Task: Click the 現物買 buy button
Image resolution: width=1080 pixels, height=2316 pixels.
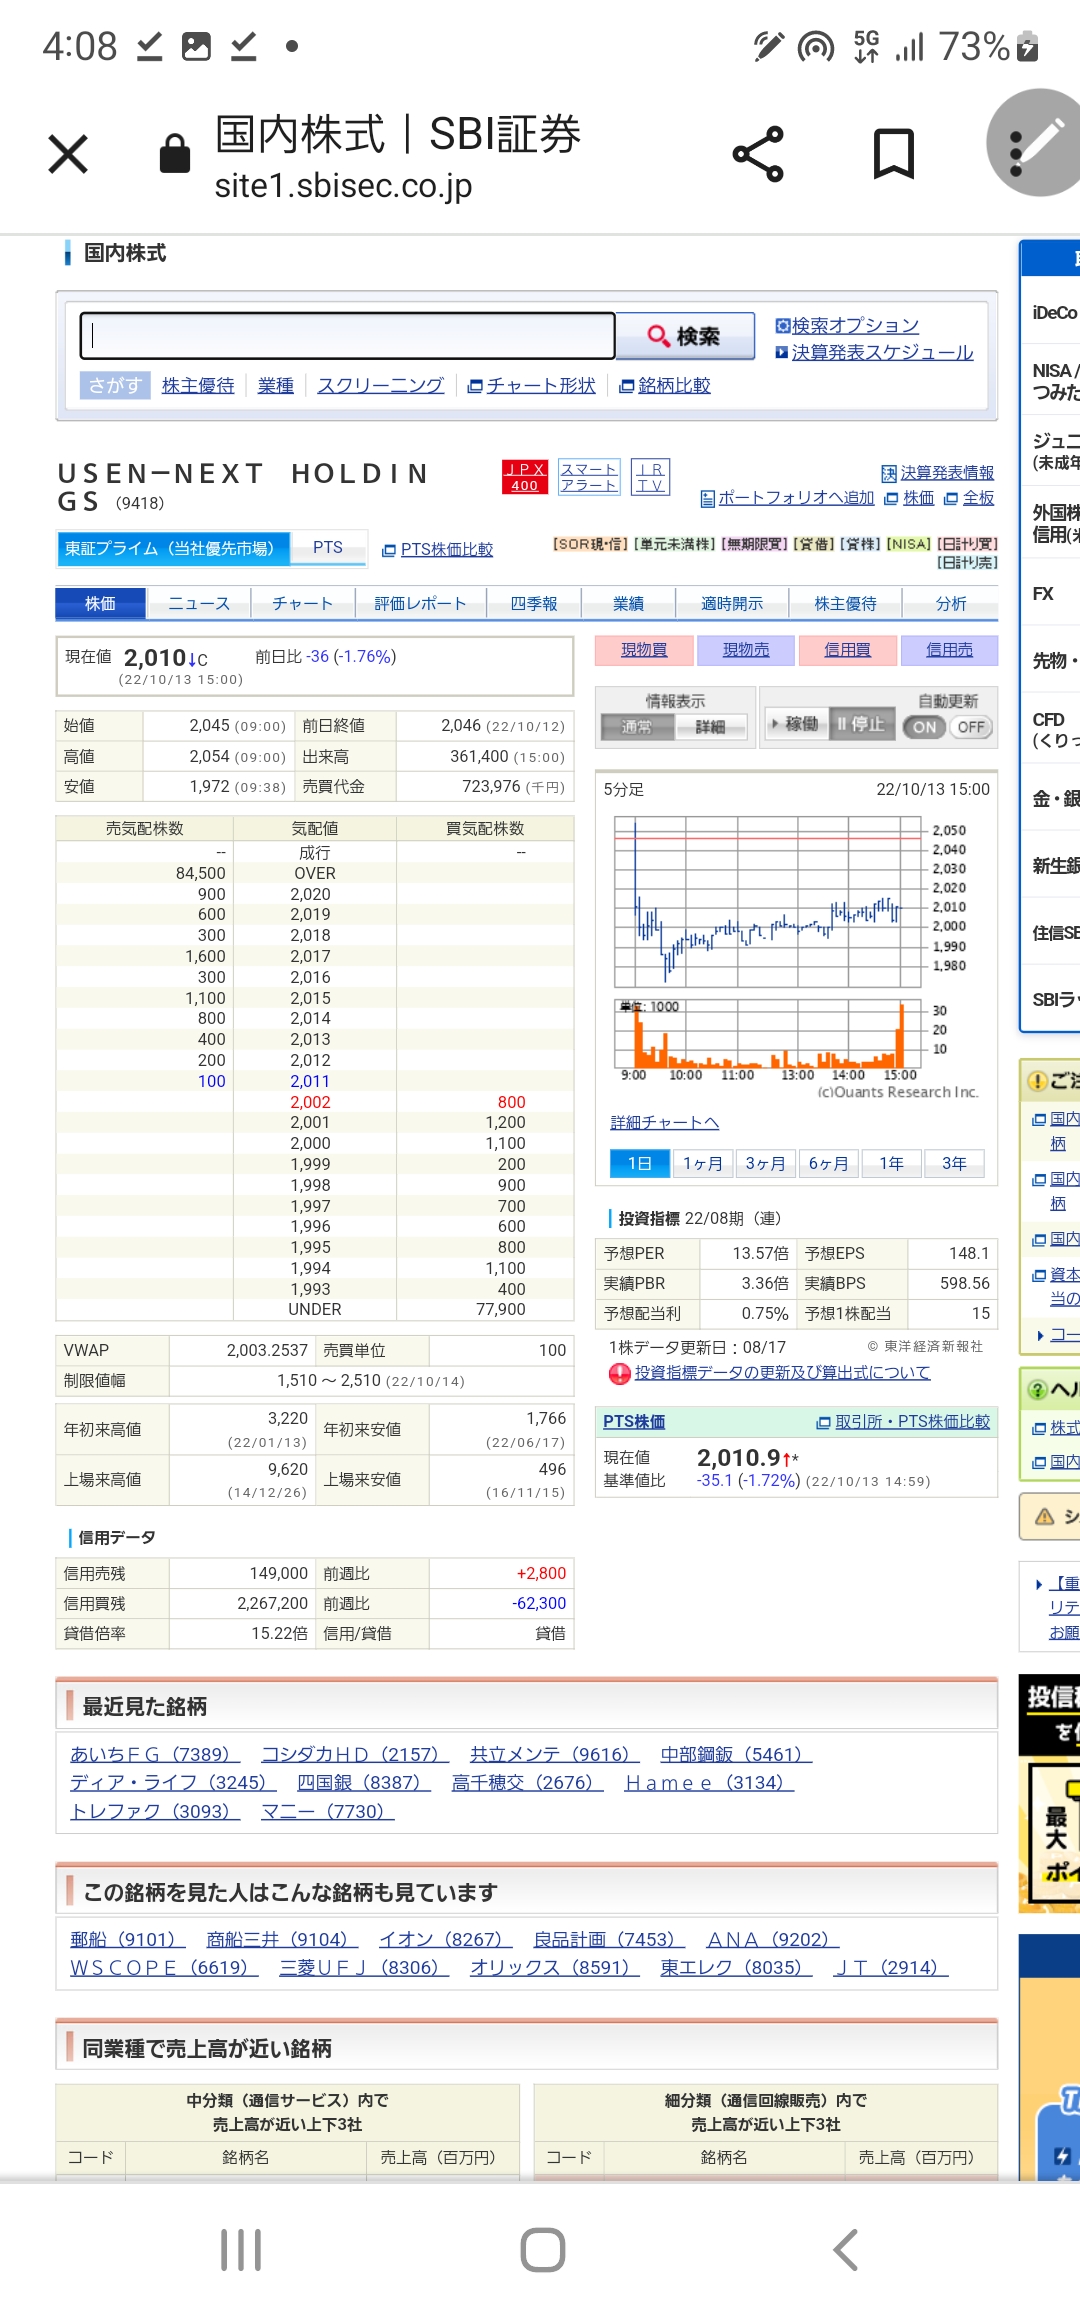Action: point(644,650)
